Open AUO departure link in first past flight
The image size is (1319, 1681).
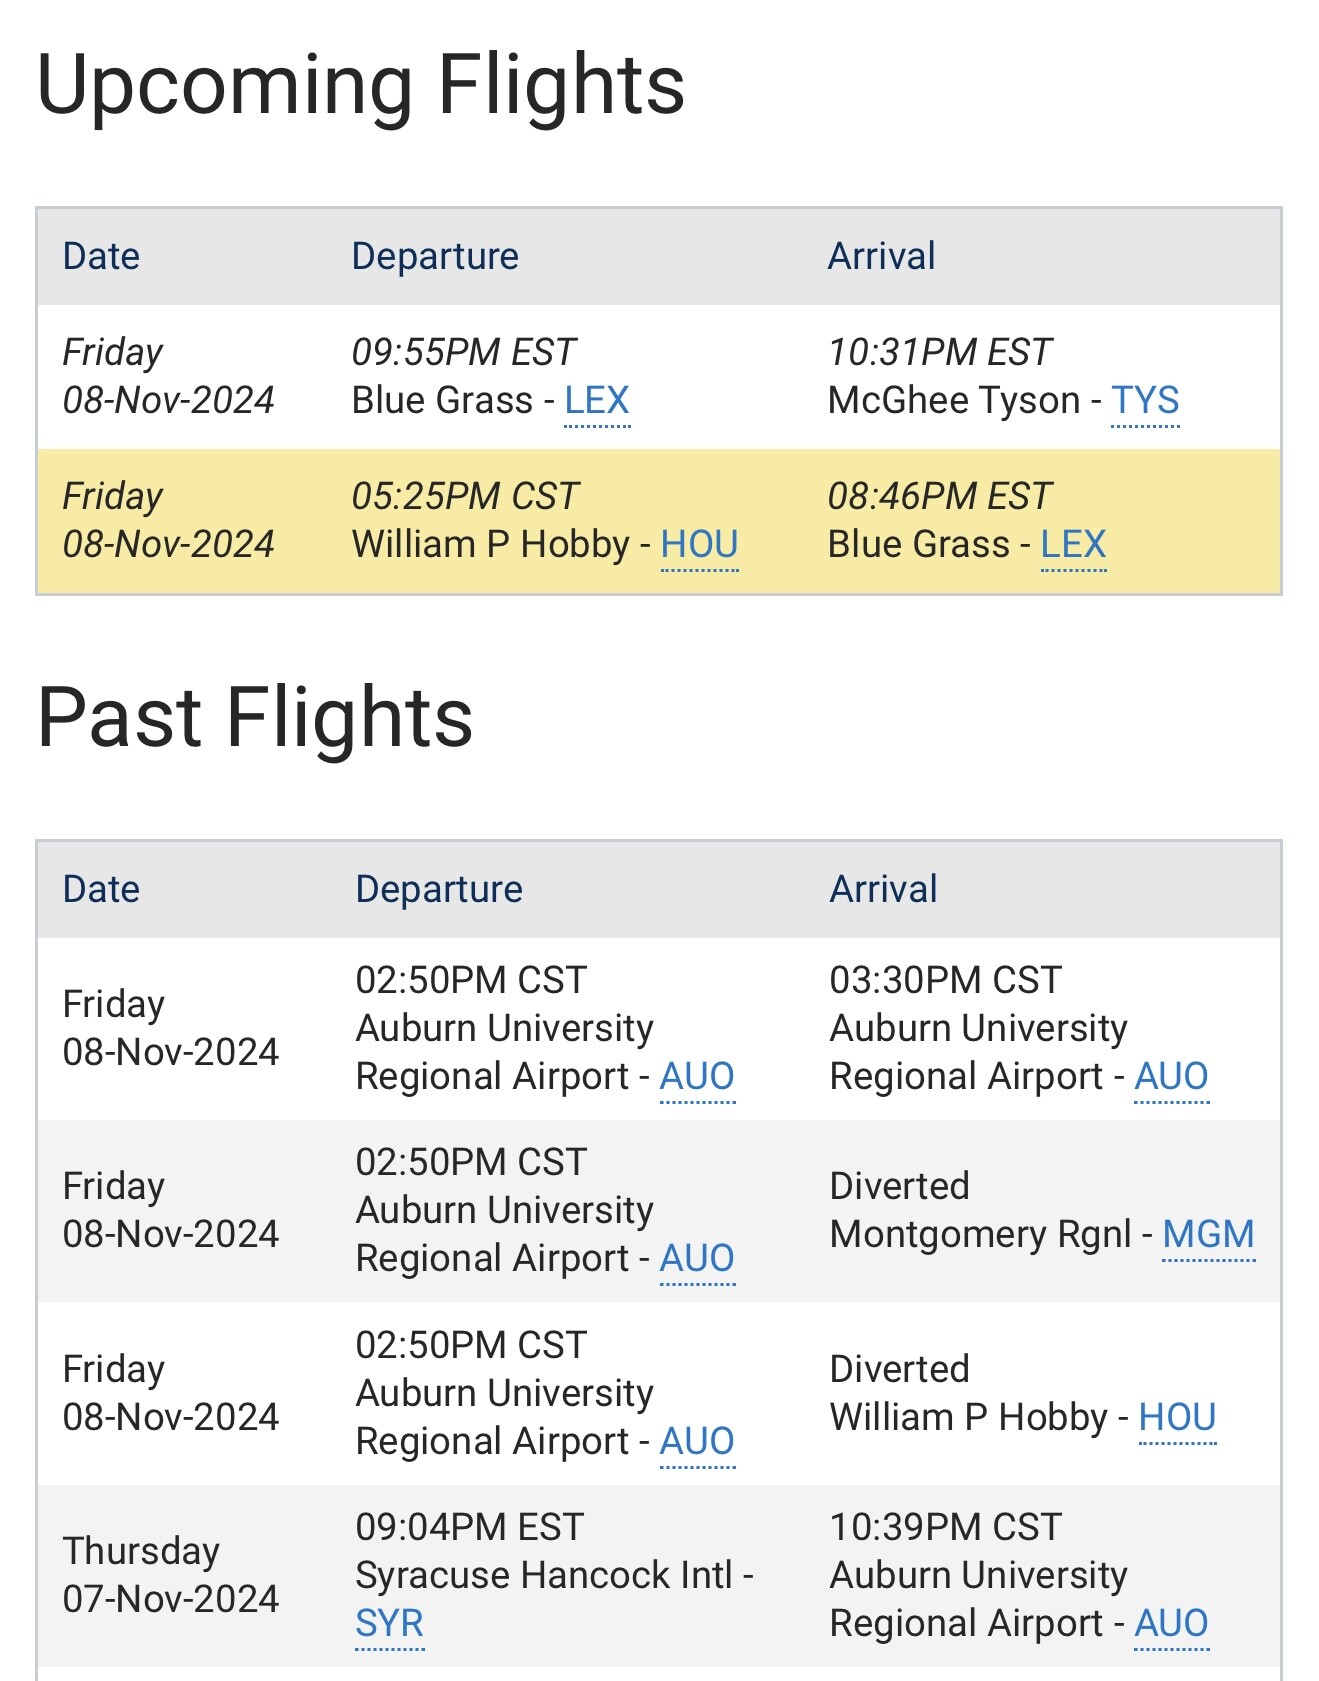pos(697,1077)
